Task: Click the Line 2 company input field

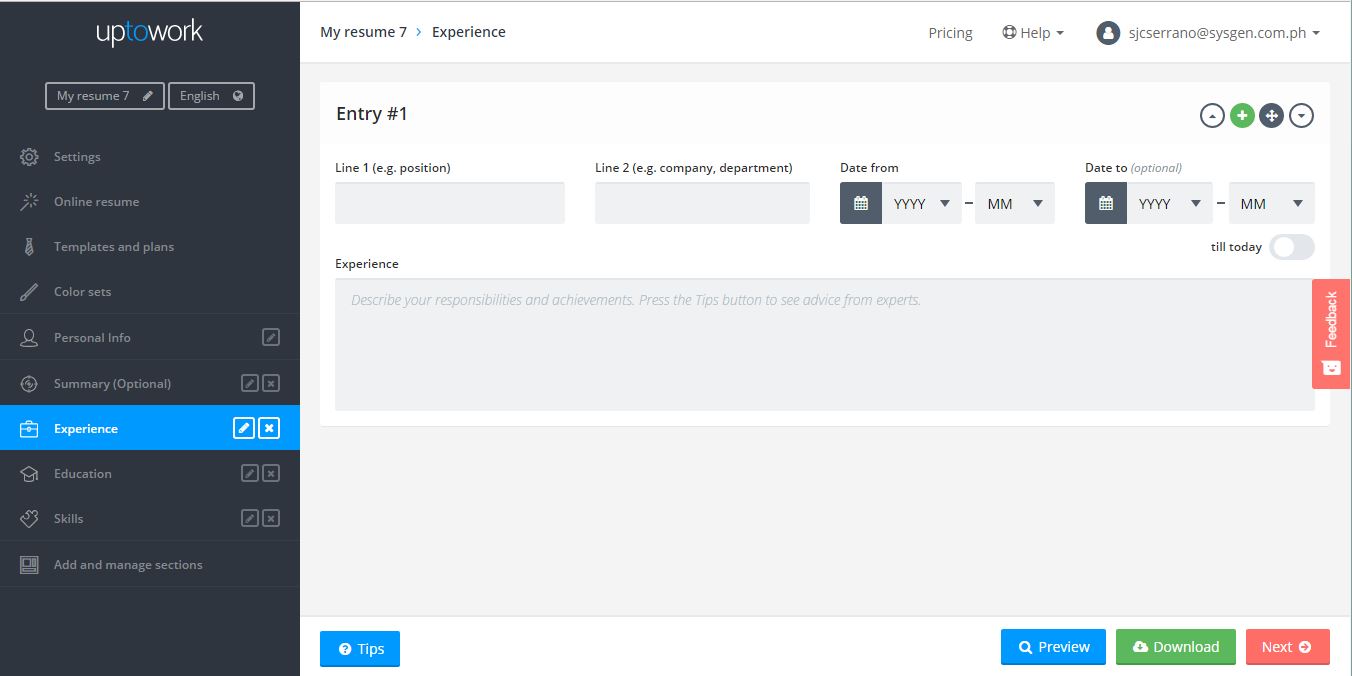Action: (x=702, y=203)
